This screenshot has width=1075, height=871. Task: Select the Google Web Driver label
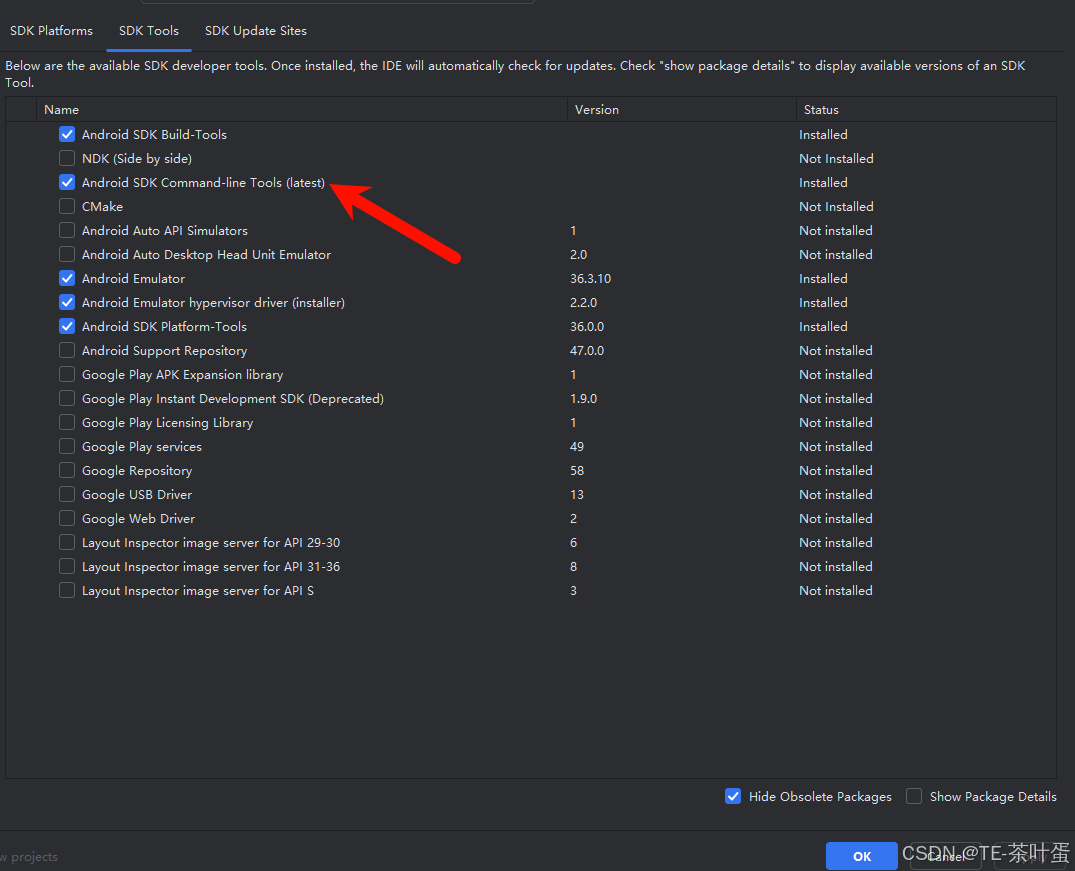tap(138, 518)
